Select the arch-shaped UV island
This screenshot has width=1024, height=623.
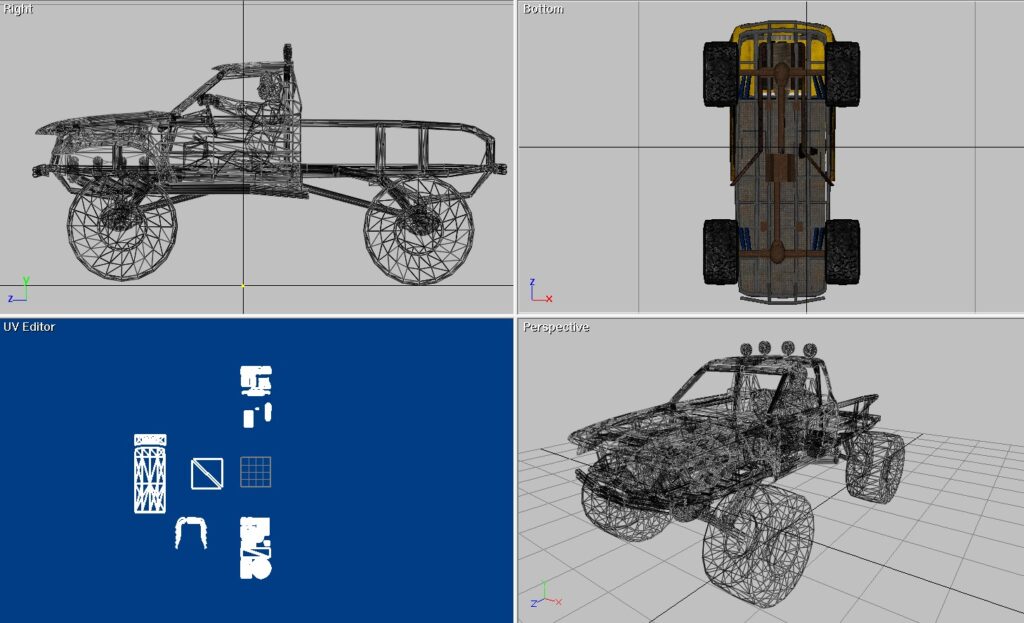tap(190, 532)
